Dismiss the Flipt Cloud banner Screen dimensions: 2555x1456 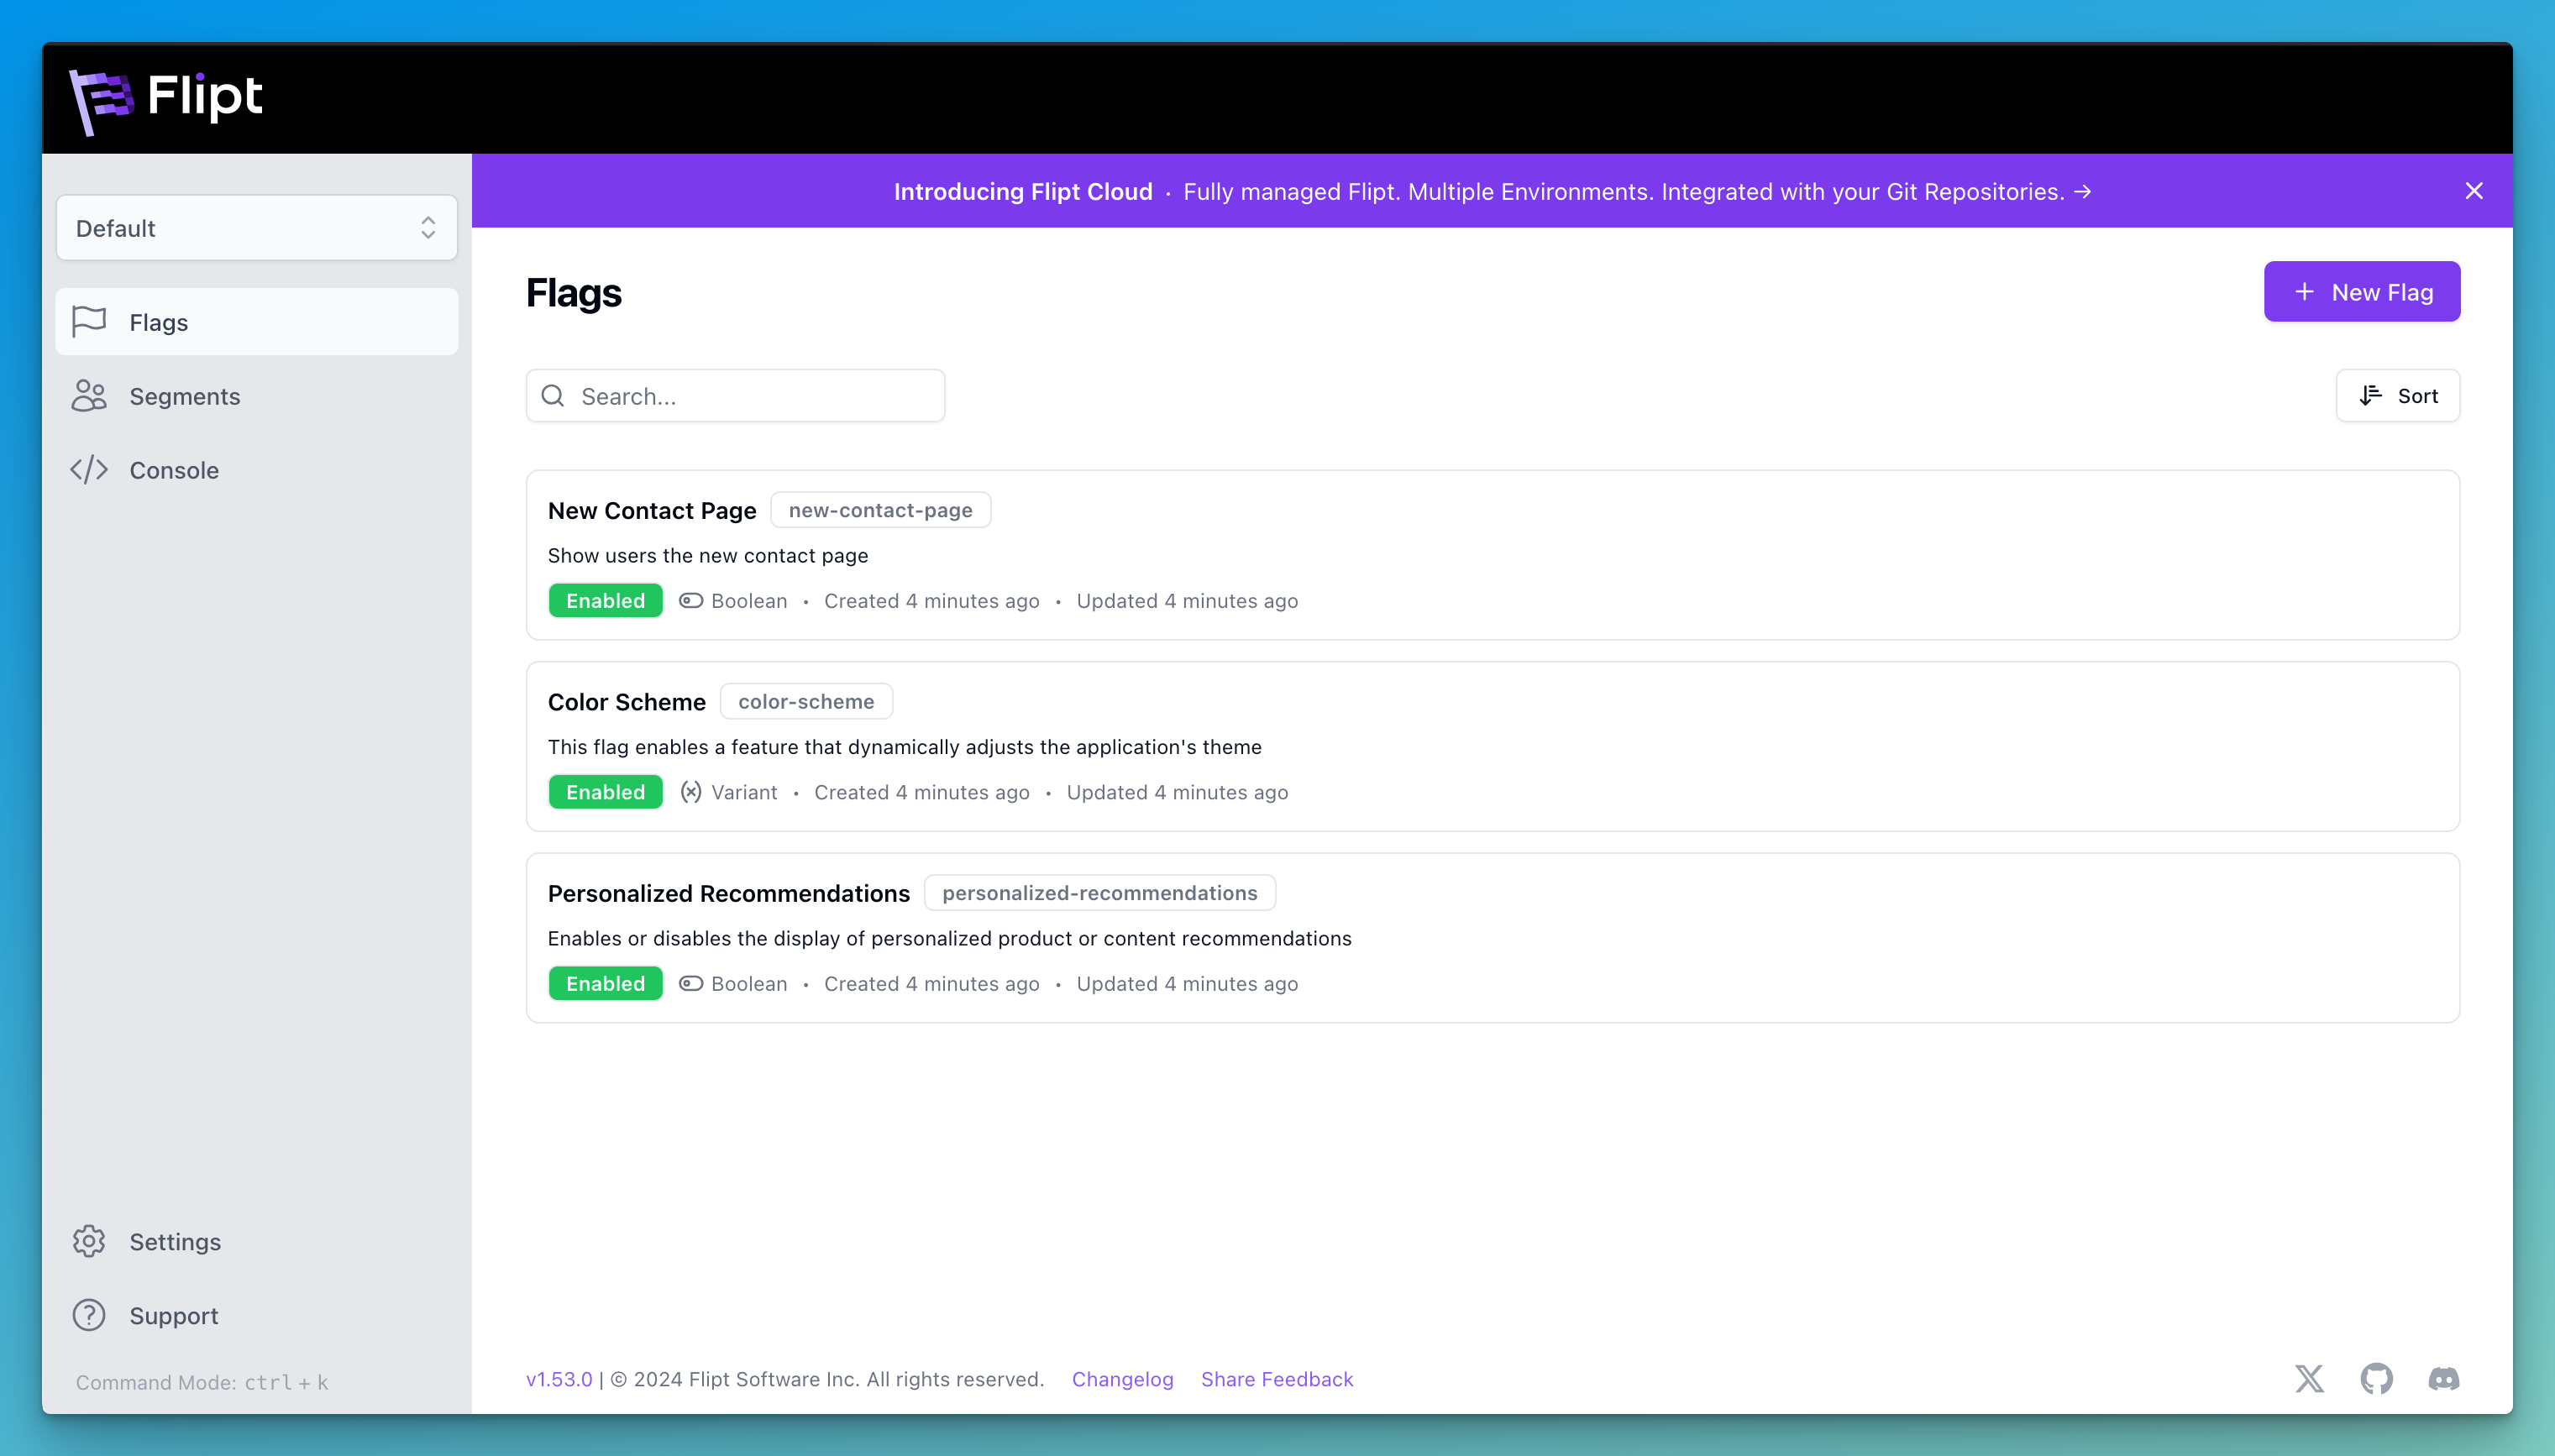(2474, 191)
